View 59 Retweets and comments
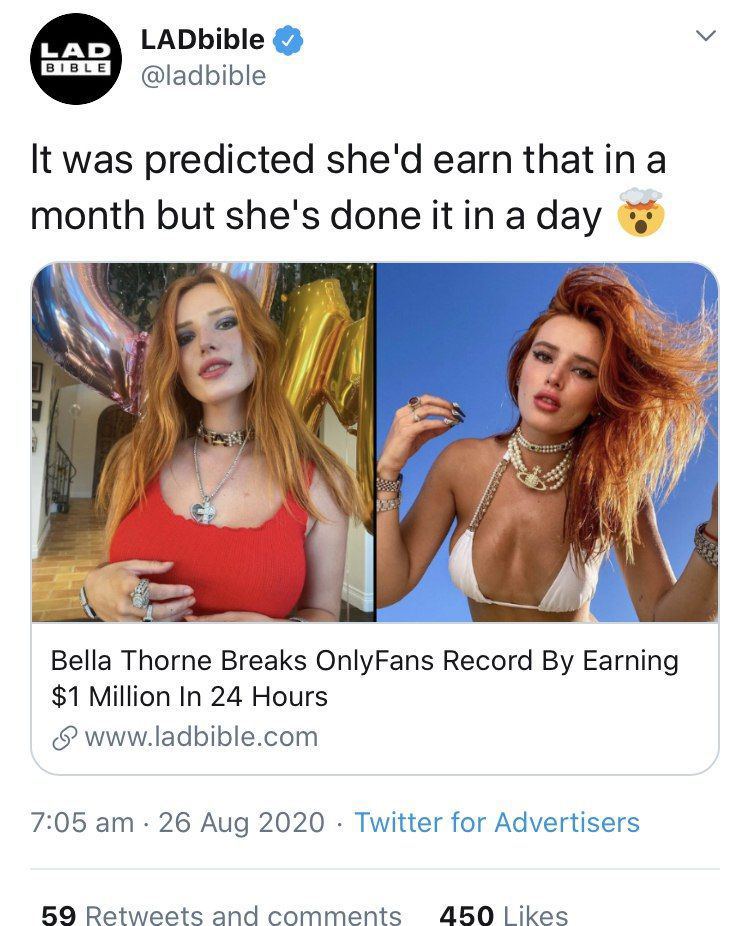Screen dimensions: 750x926 click(221, 915)
